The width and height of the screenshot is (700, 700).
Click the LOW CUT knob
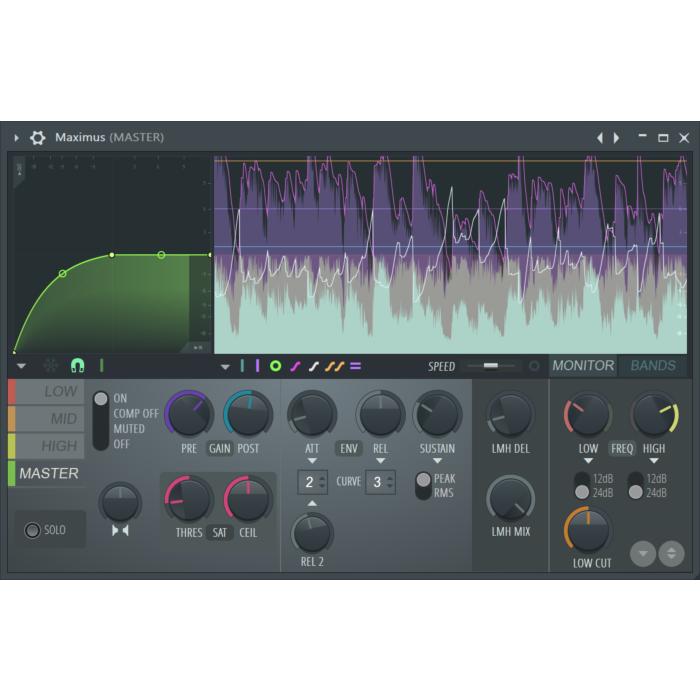588,530
